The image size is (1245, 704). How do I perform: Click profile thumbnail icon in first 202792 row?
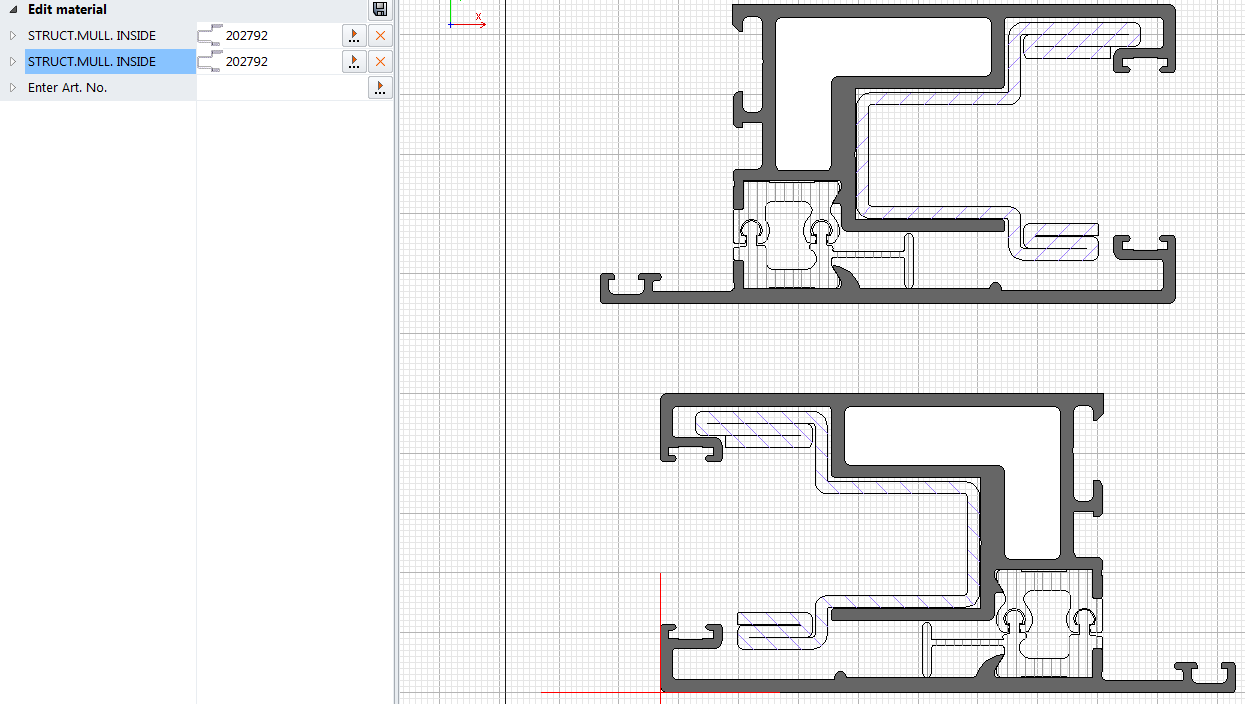pyautogui.click(x=210, y=36)
